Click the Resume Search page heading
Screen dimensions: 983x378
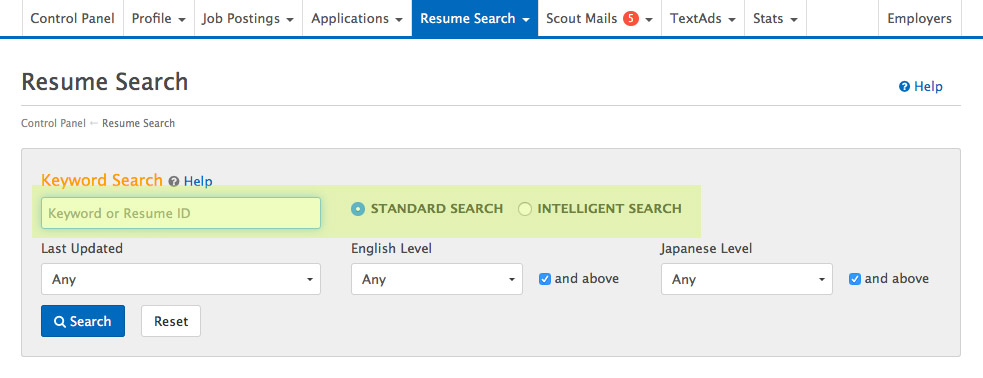(105, 82)
